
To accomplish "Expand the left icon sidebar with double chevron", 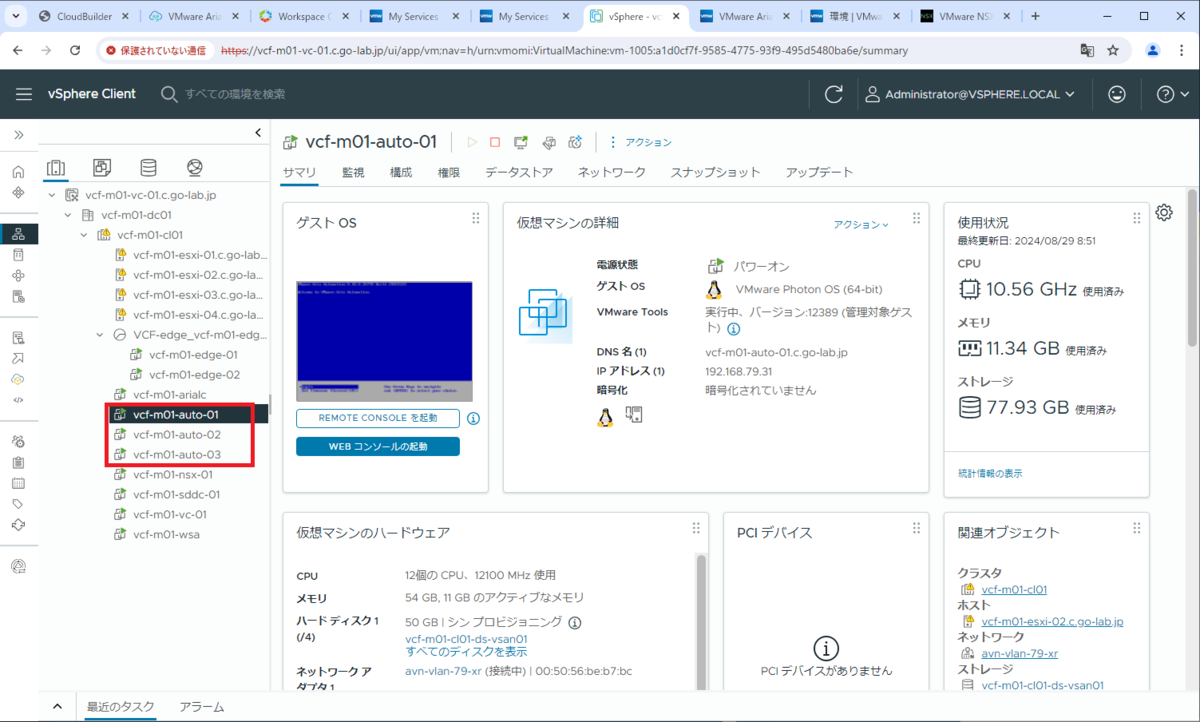I will coord(18,134).
